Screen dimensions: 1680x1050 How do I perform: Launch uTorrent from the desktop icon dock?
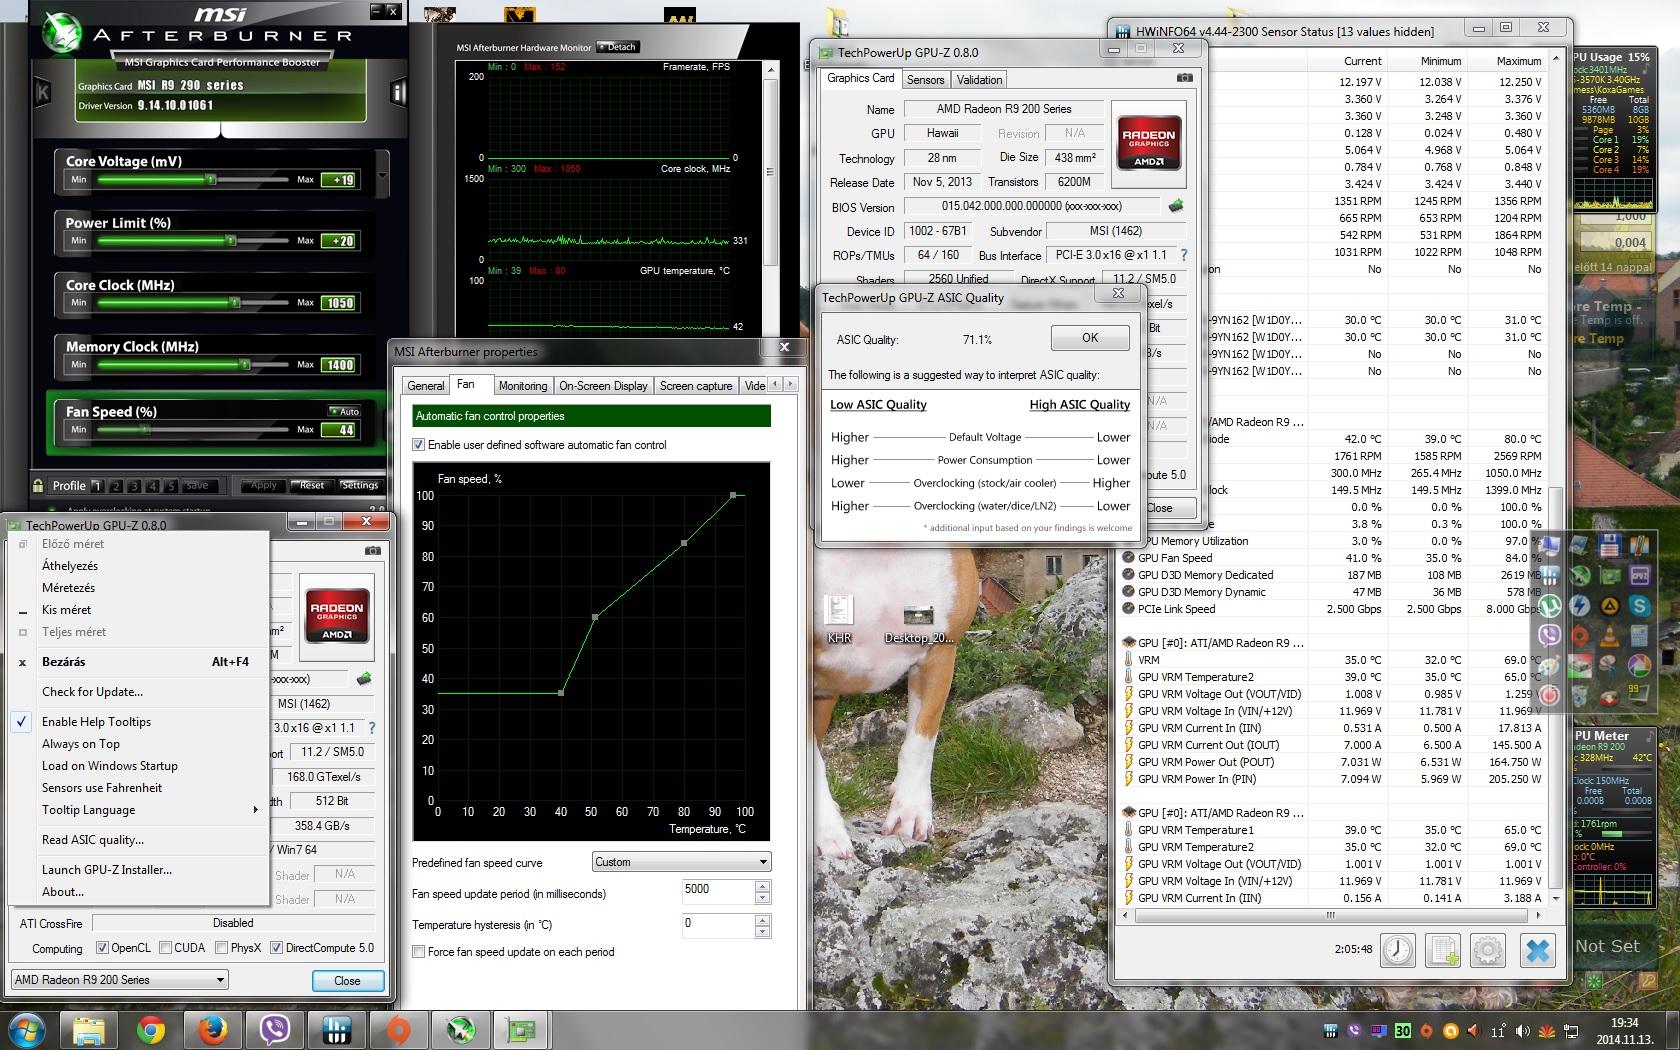point(1550,605)
